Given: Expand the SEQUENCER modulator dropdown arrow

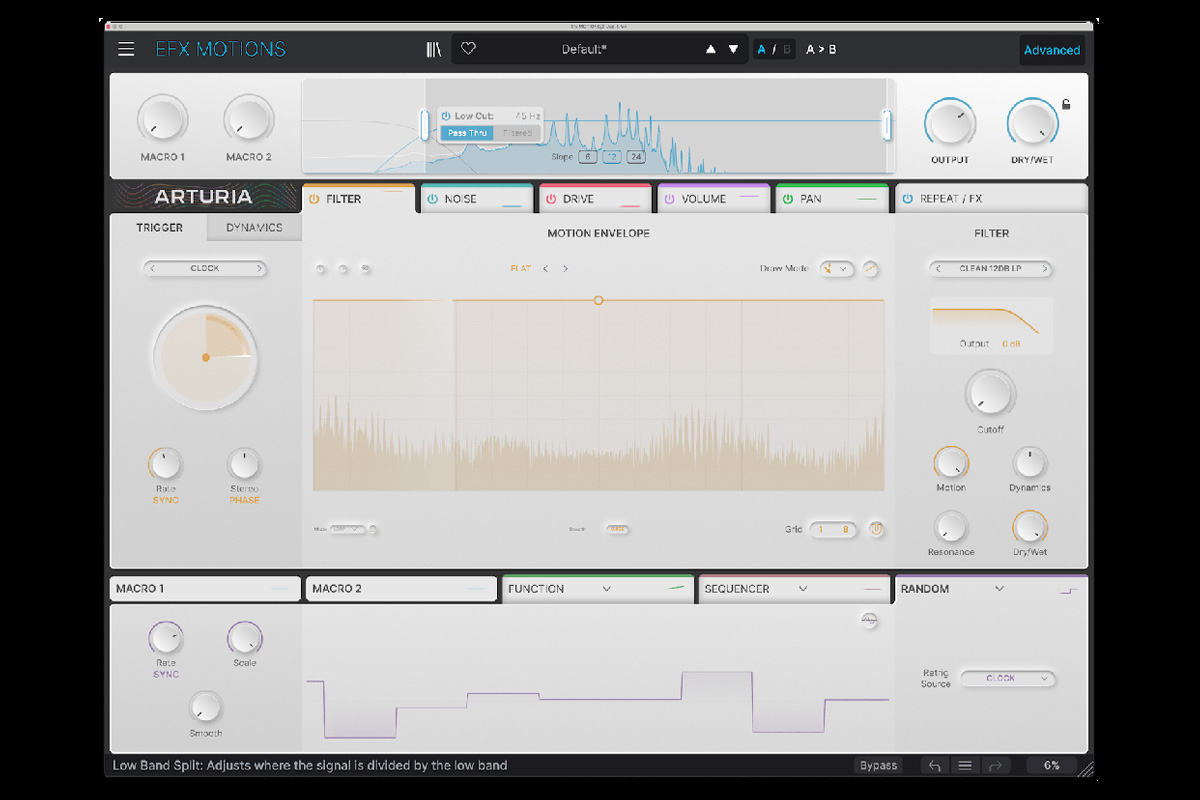Looking at the screenshot, I should 803,589.
